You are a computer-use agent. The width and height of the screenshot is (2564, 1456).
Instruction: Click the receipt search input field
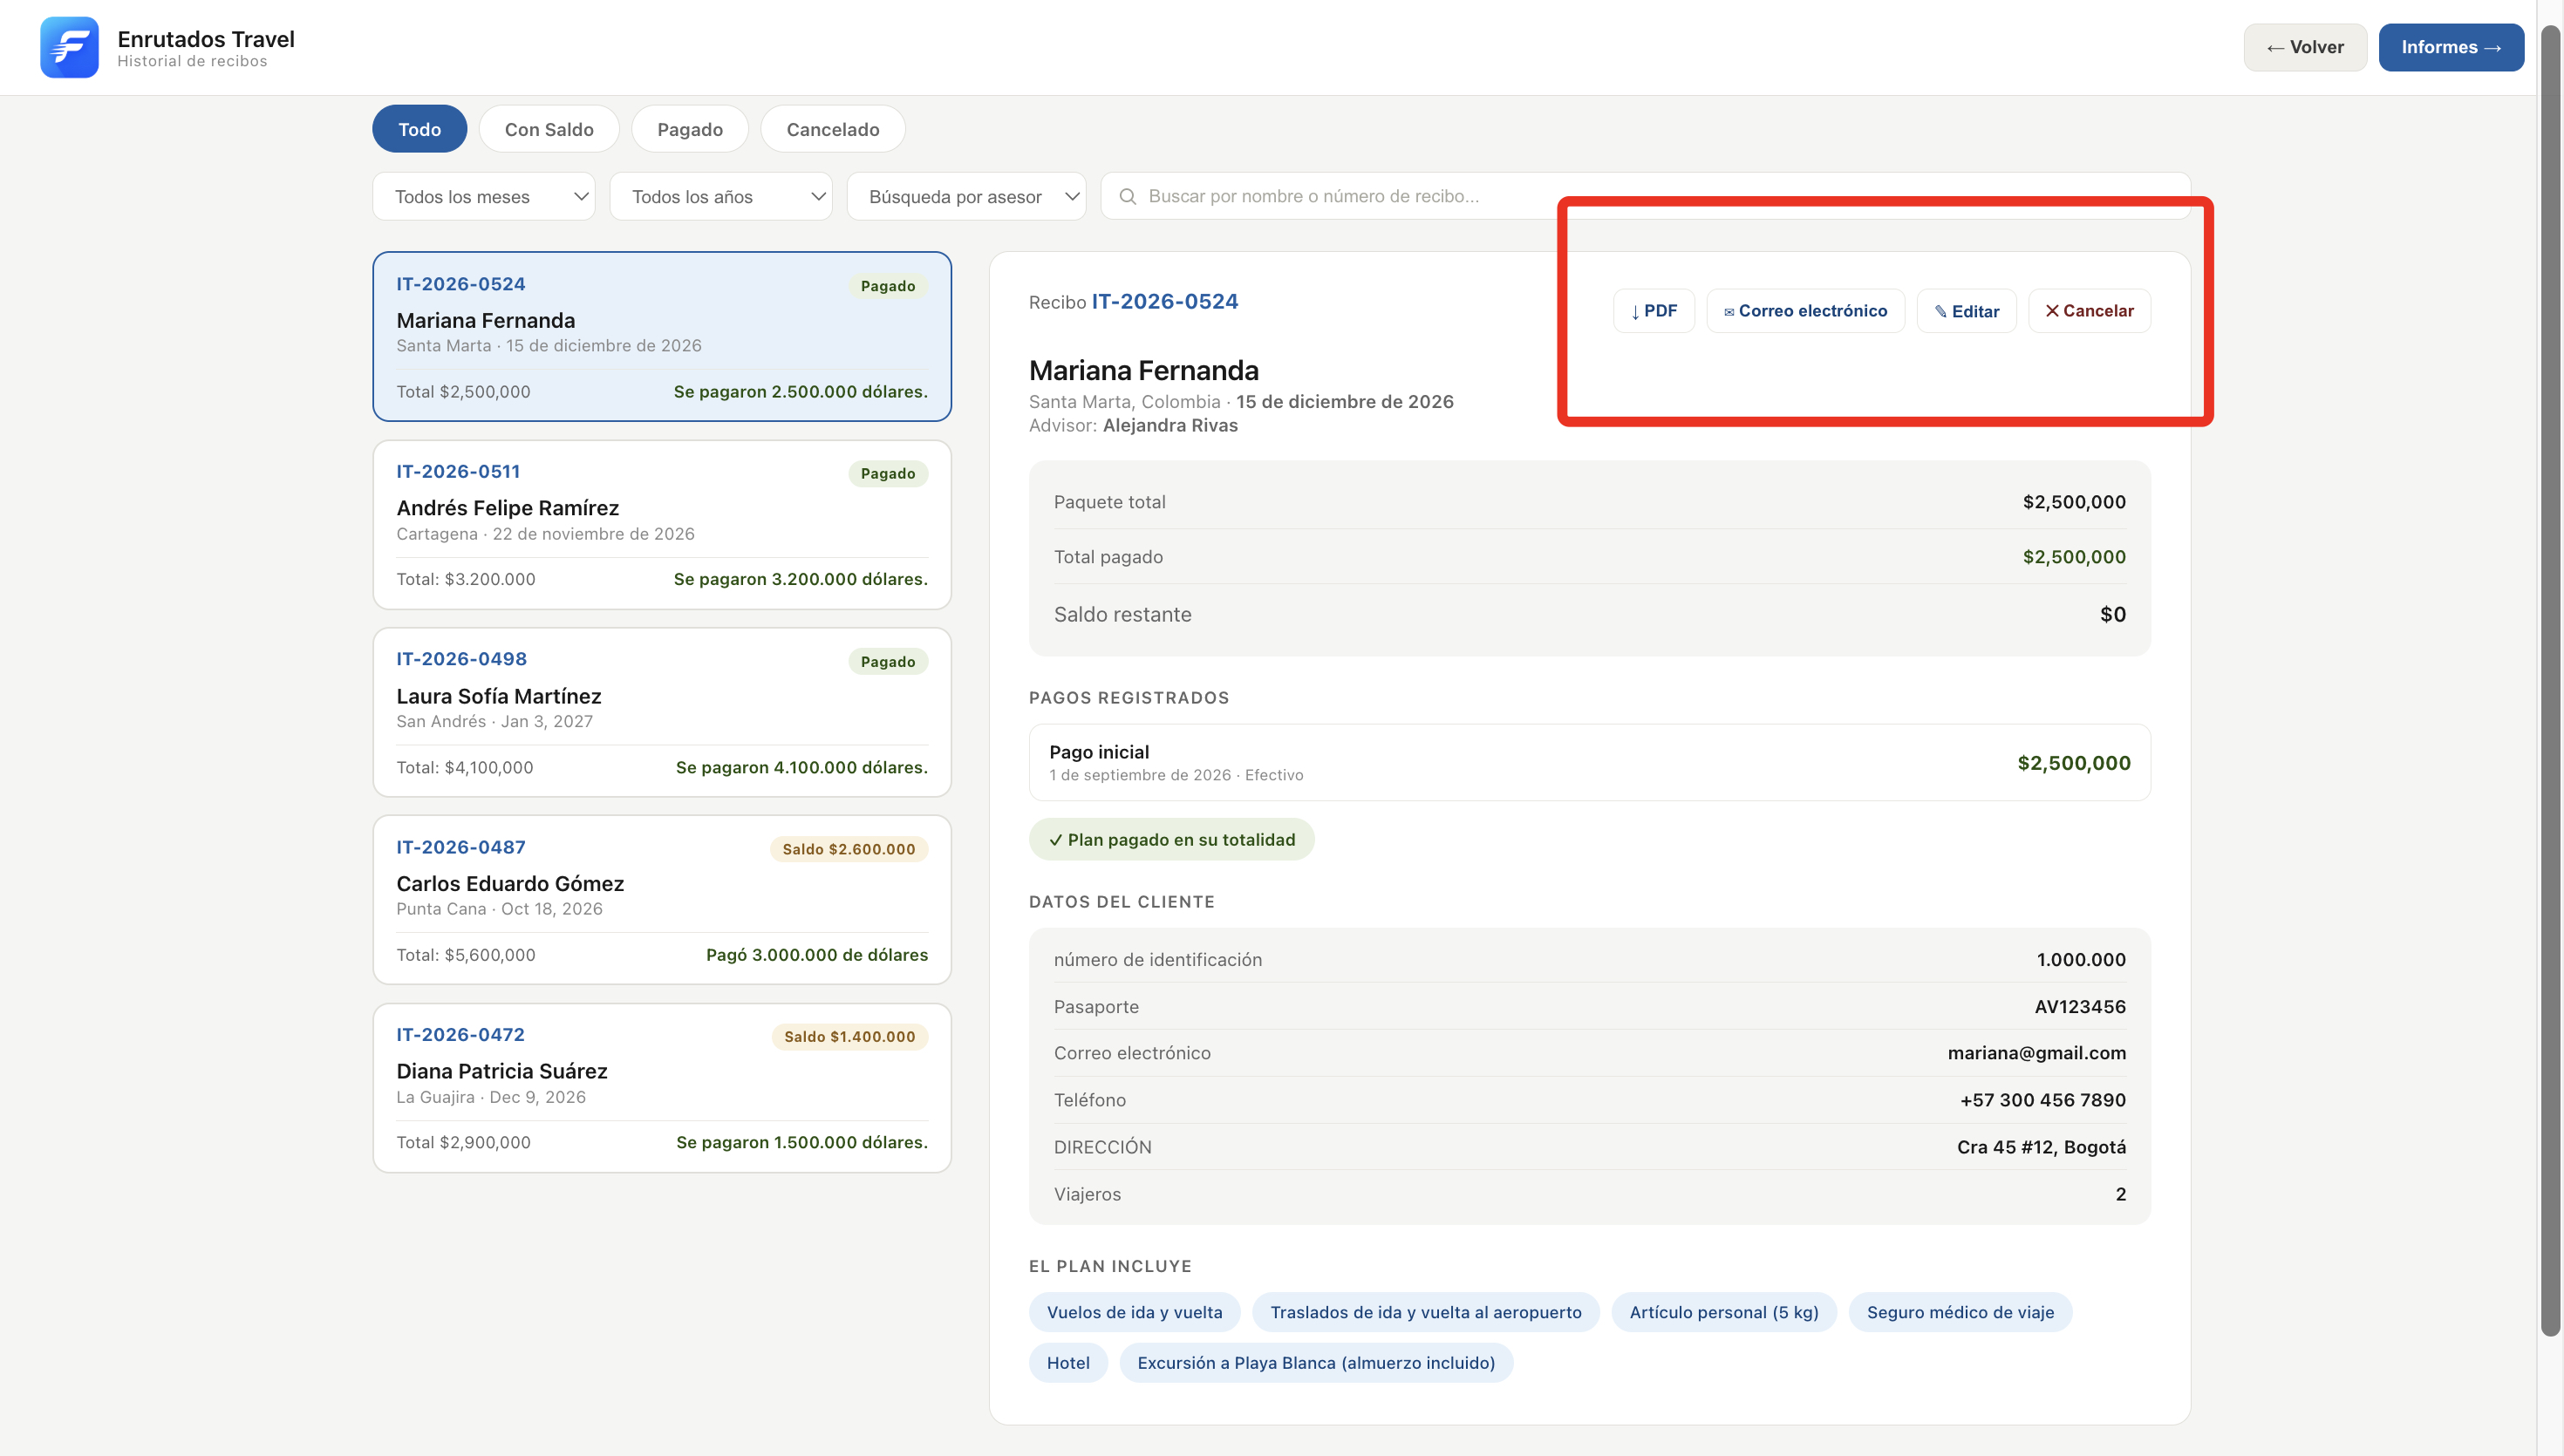point(1645,197)
